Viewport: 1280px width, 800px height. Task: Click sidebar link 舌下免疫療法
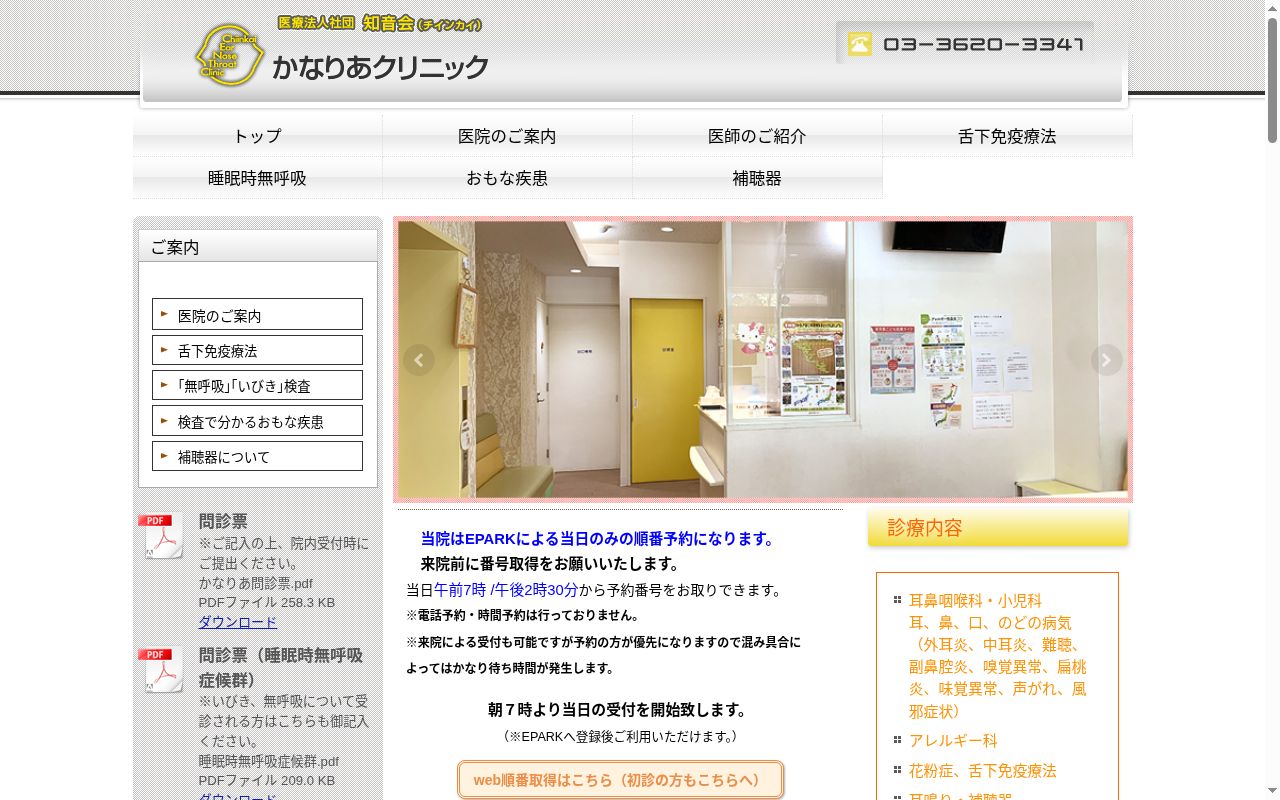click(257, 350)
